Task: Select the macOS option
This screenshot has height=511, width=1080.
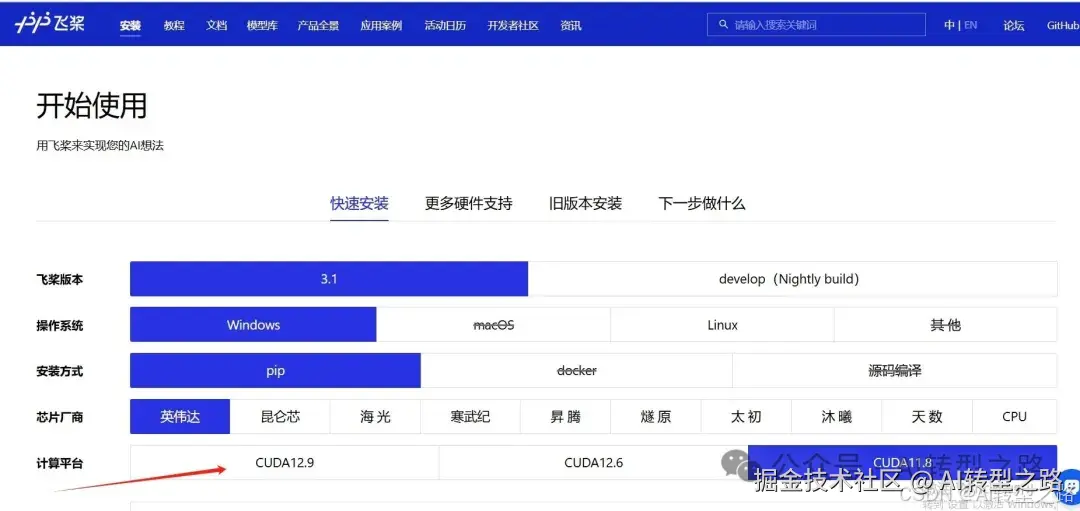Action: click(494, 325)
